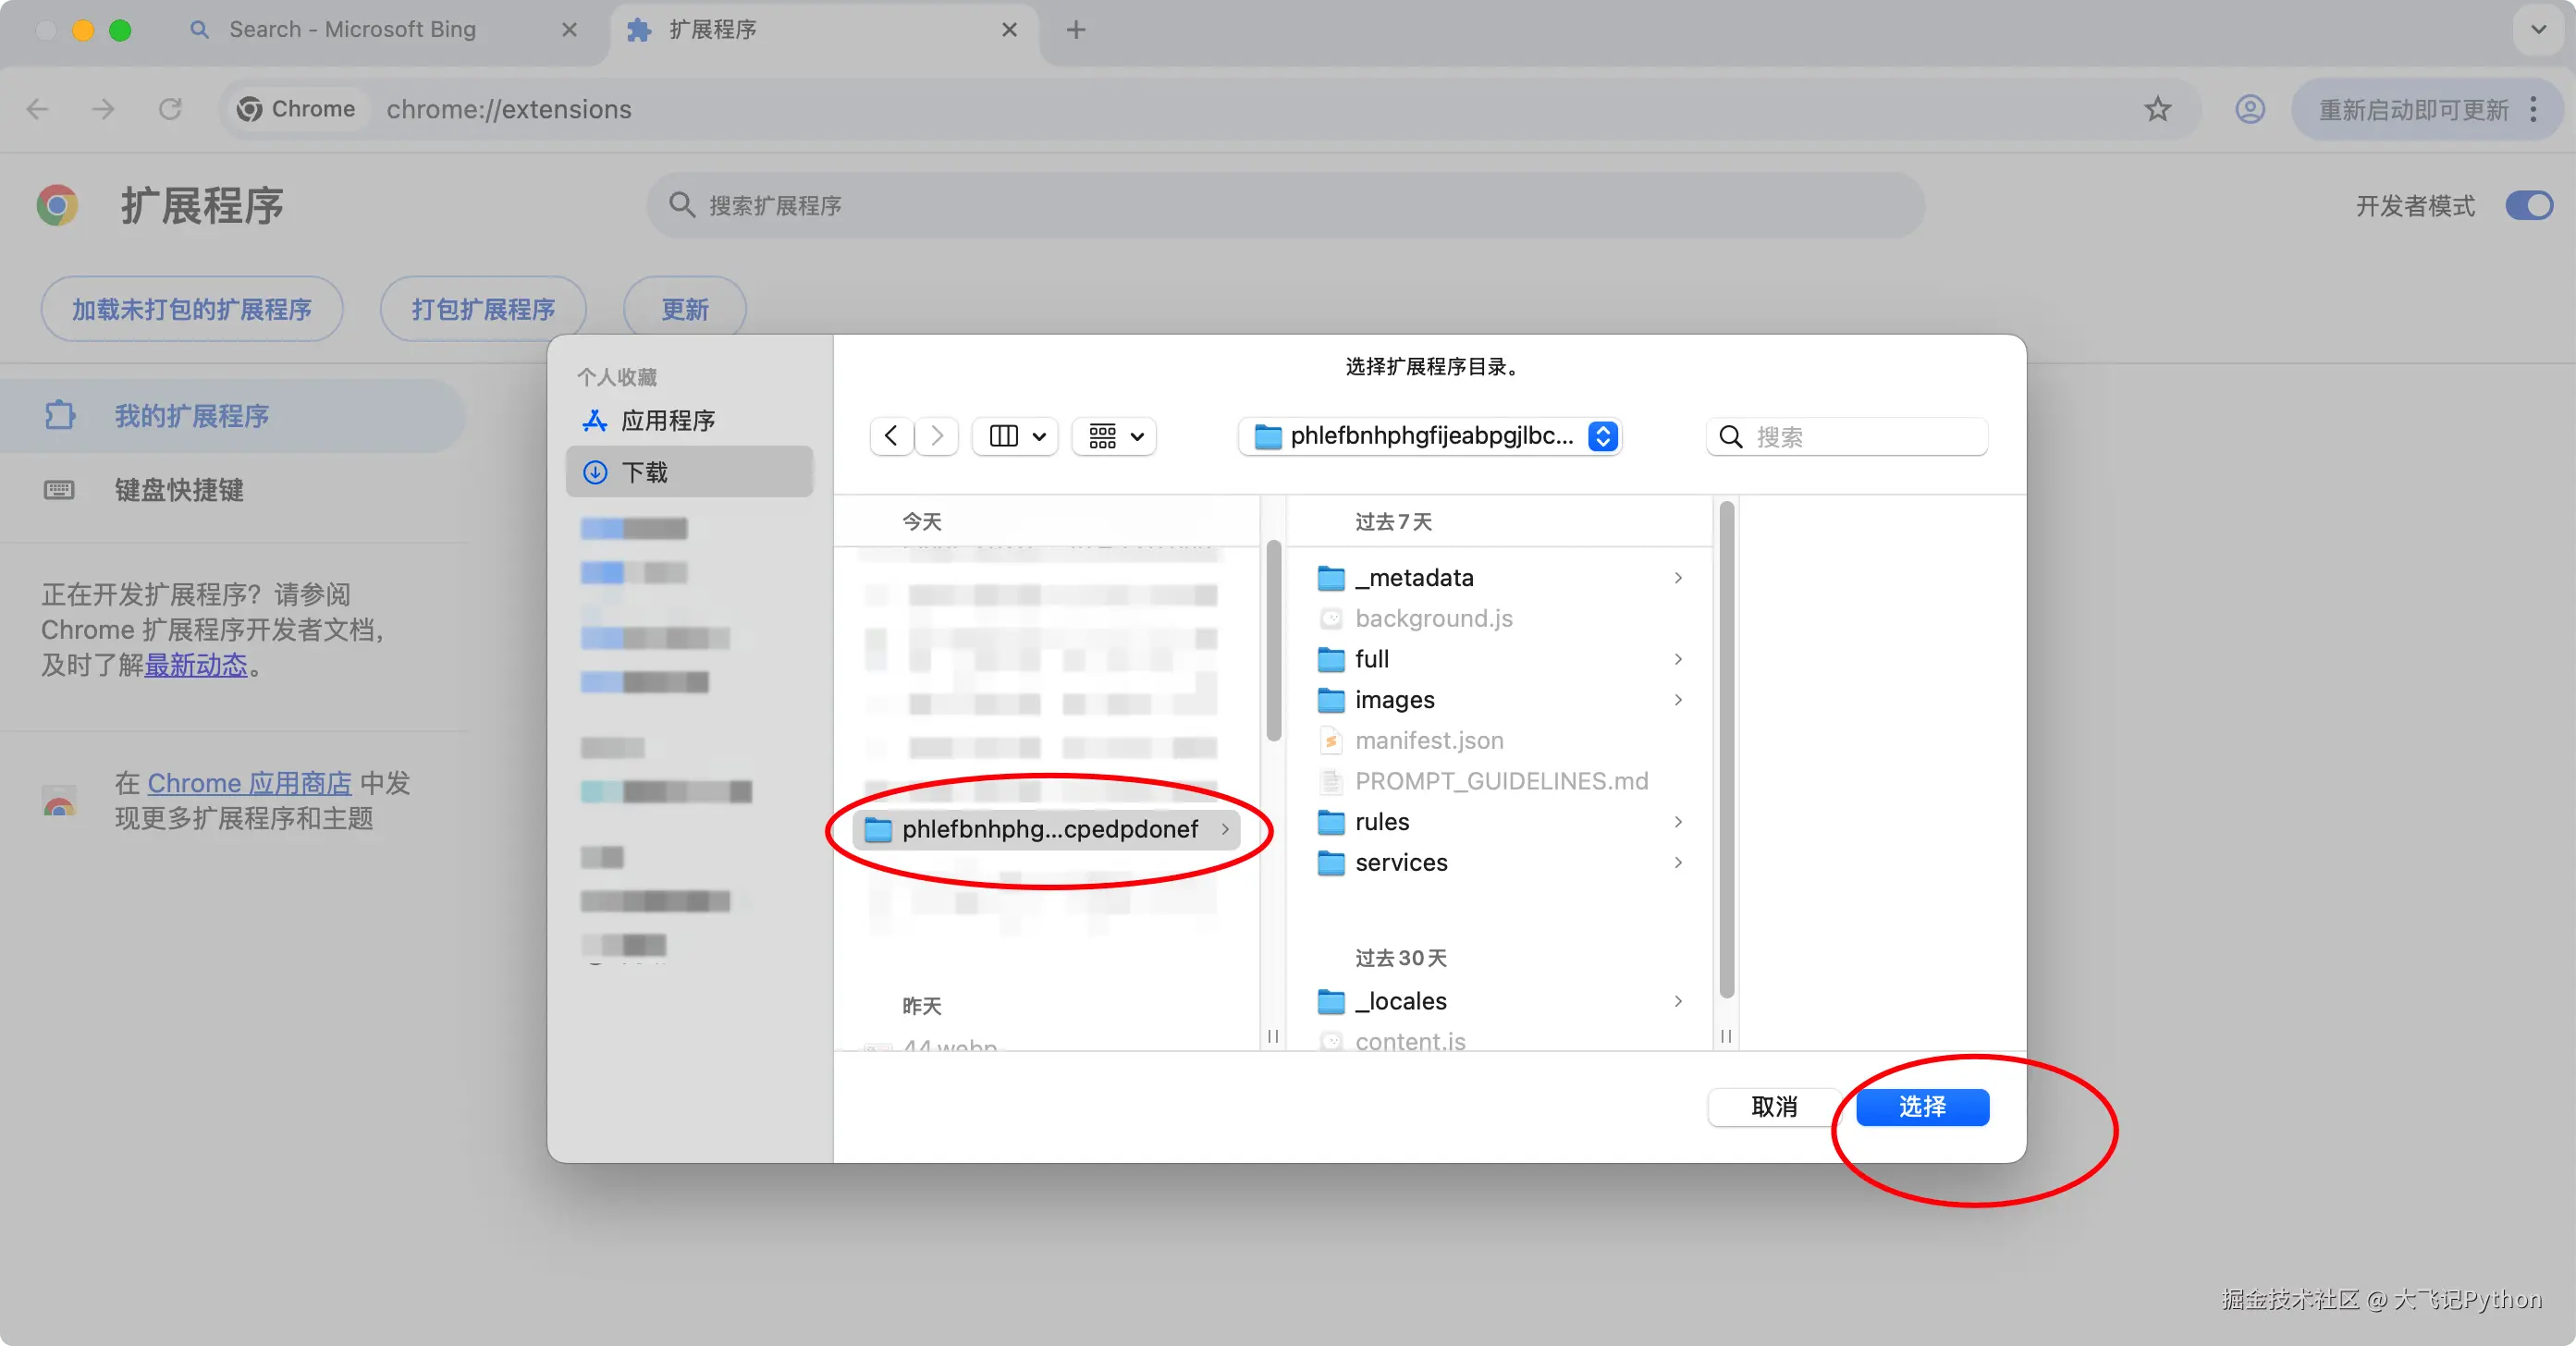Expand the _metadata folder chevron

1678,578
